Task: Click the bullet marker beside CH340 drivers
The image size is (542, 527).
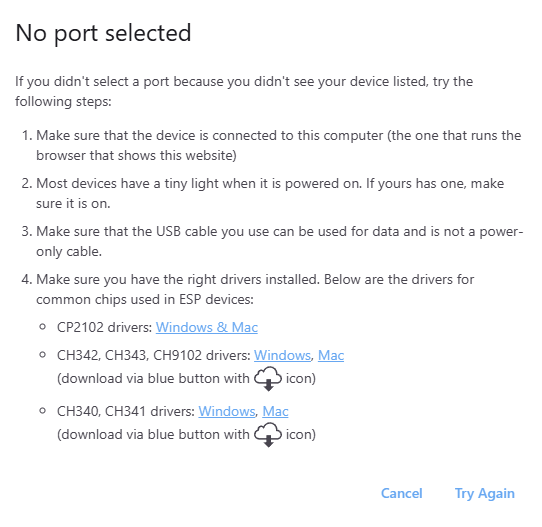Action: point(43,411)
